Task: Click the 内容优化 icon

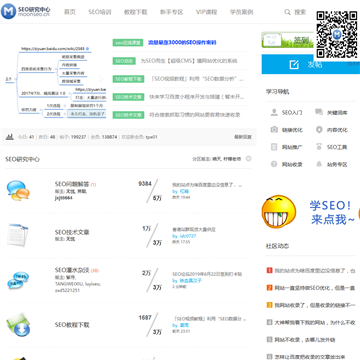Action: [x=319, y=130]
